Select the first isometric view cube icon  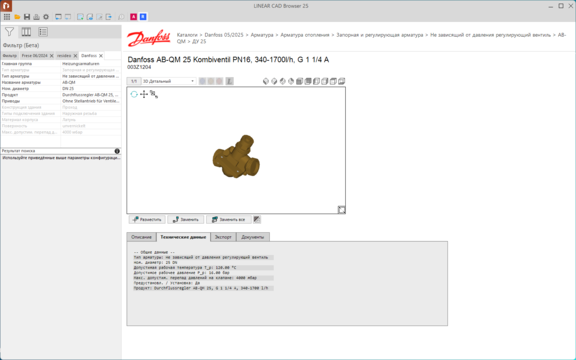[x=266, y=81]
